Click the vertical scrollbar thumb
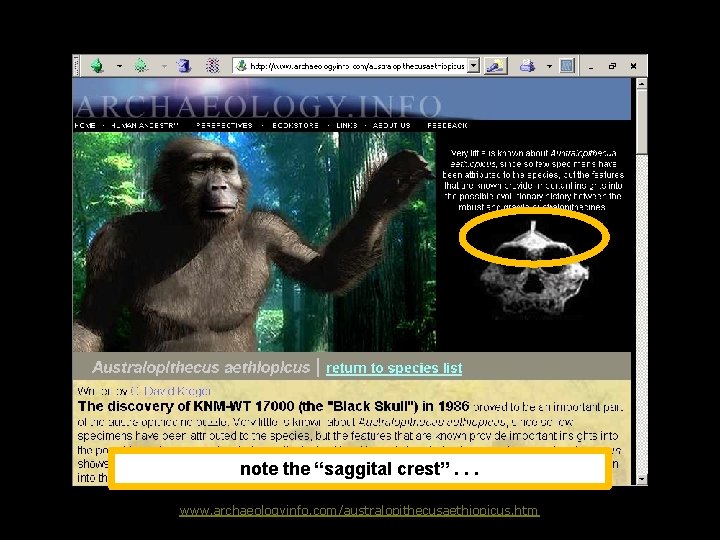720x540 pixels. pyautogui.click(x=641, y=122)
